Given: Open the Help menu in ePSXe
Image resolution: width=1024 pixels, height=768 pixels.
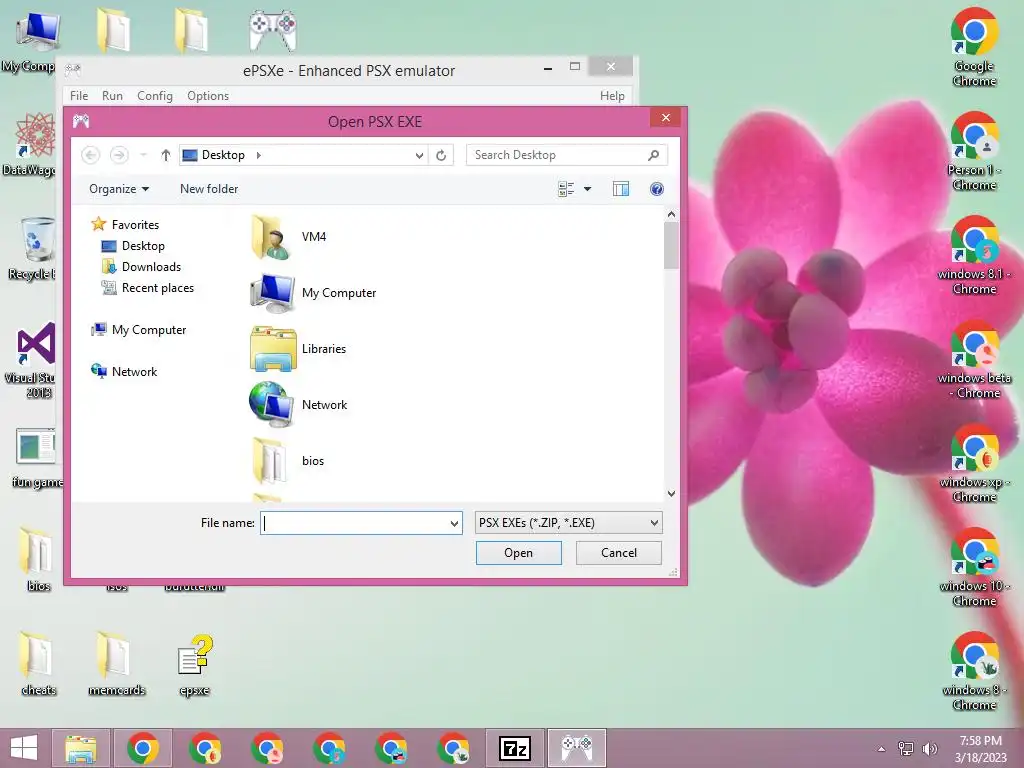Looking at the screenshot, I should click(x=612, y=96).
